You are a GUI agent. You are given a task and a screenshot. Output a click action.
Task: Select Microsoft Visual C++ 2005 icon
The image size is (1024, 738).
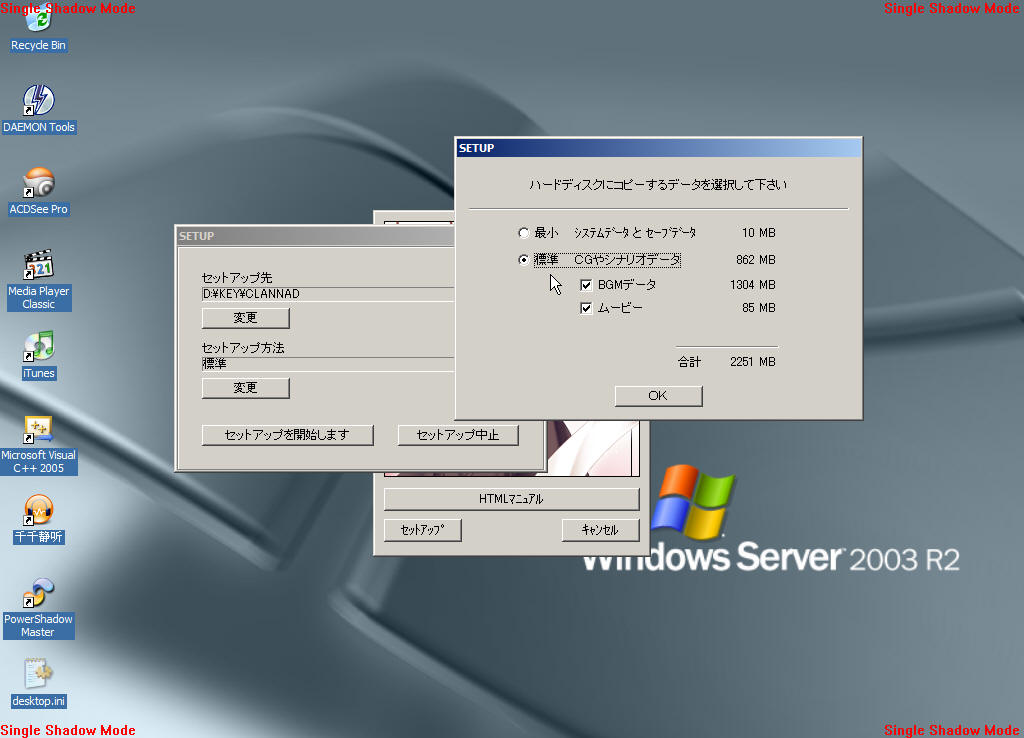tap(39, 445)
